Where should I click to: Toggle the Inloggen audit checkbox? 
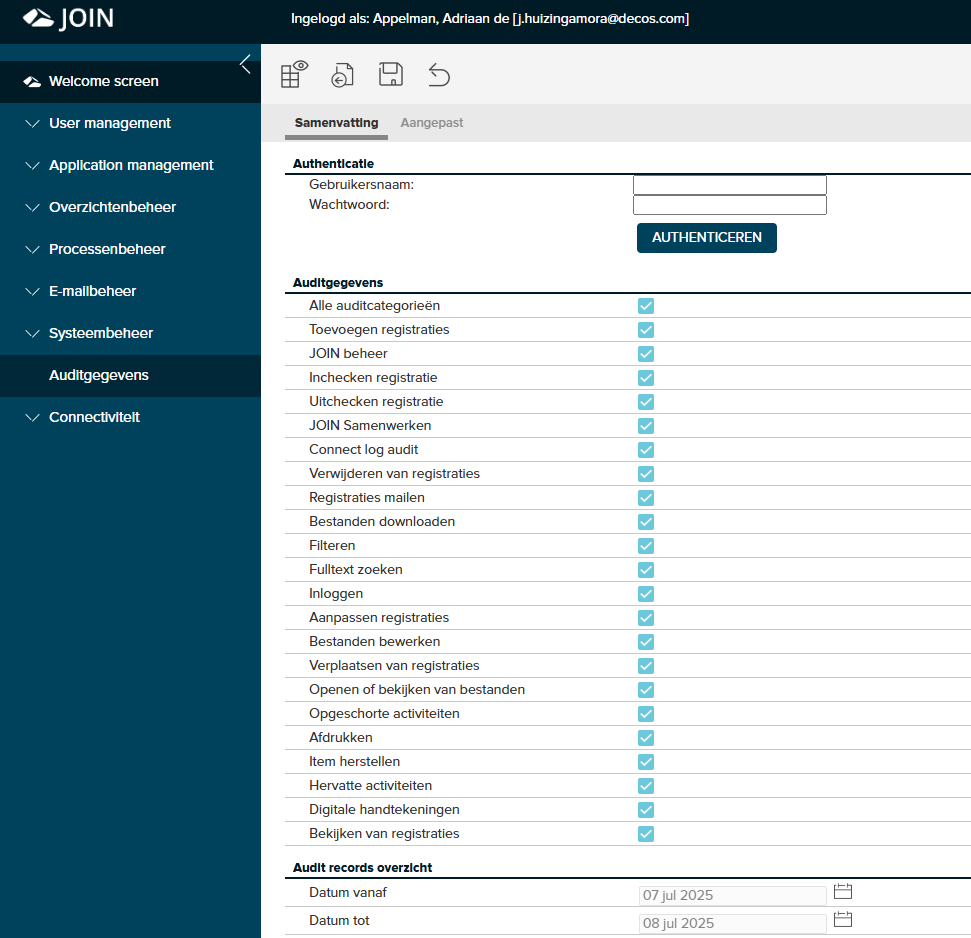click(646, 594)
